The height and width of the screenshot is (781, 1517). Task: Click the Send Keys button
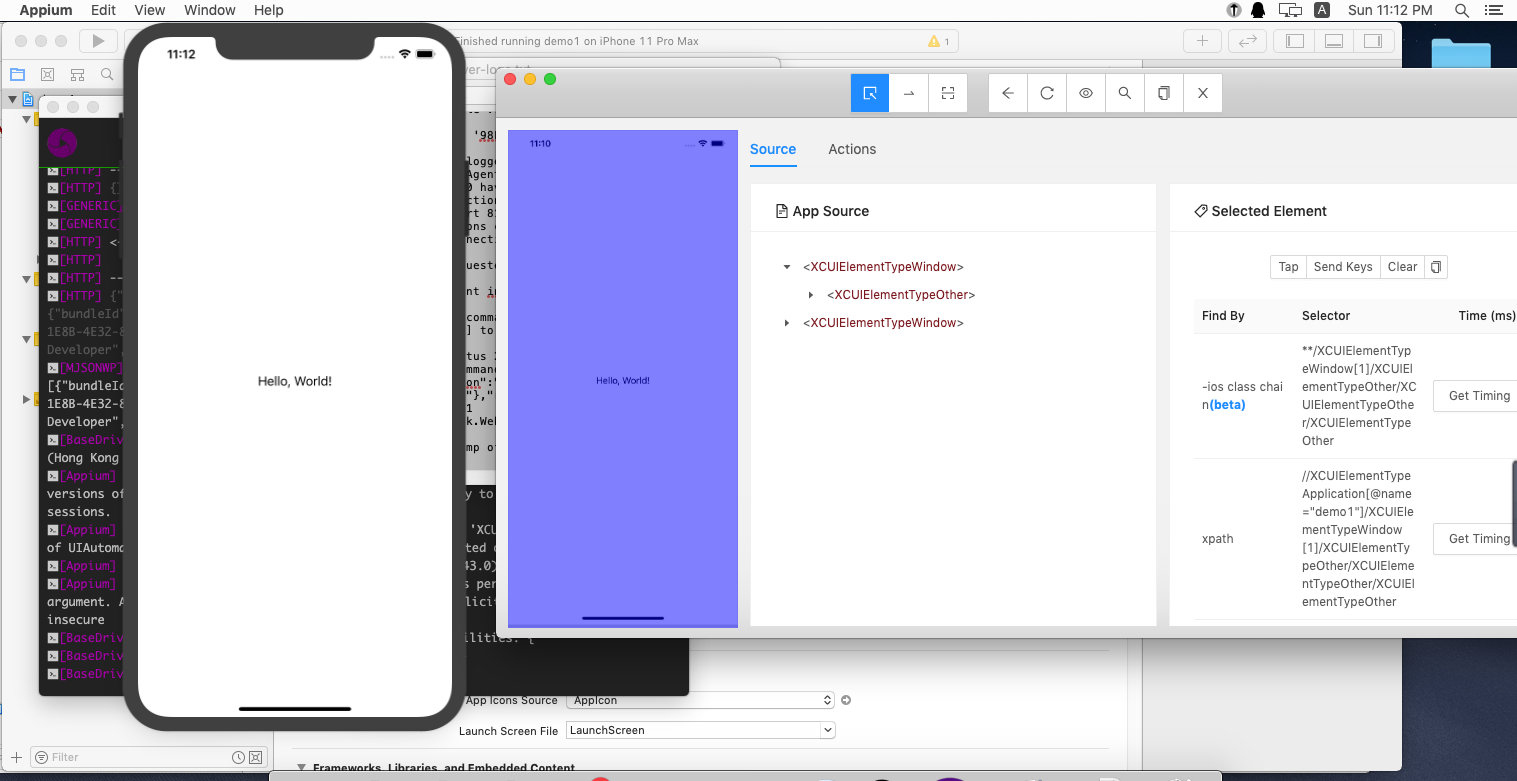tap(1343, 267)
